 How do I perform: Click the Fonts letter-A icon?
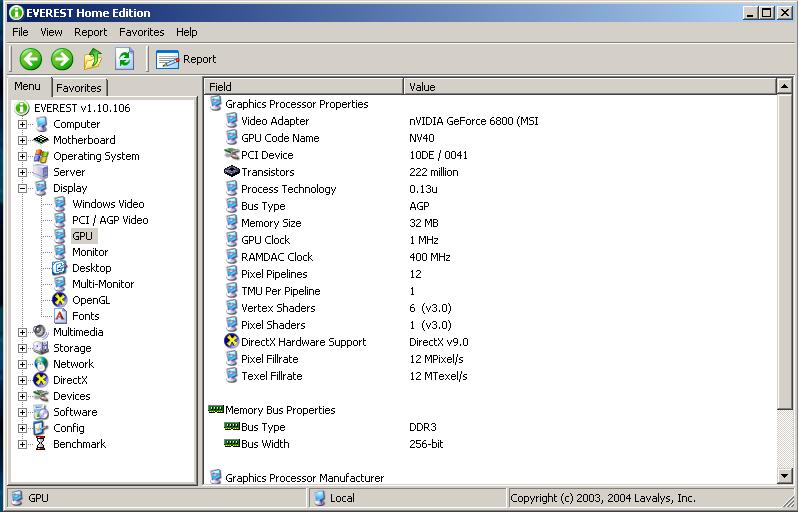pos(60,316)
